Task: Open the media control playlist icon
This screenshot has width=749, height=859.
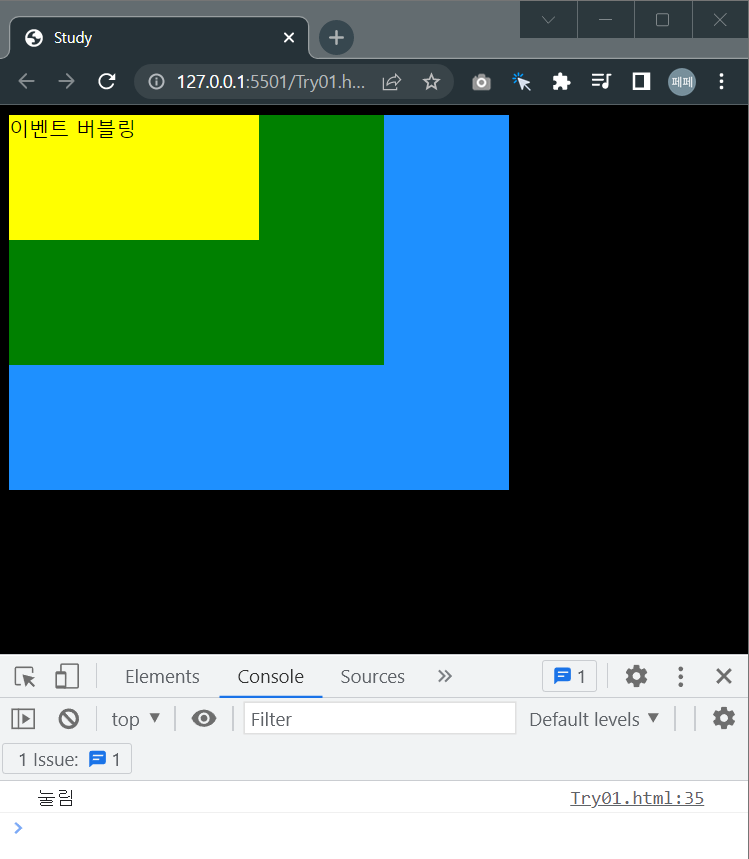Action: 601,82
